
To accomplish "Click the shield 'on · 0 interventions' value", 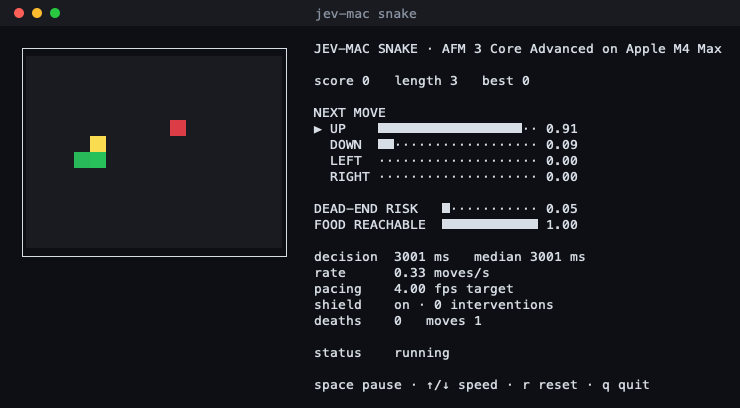I will pos(473,305).
